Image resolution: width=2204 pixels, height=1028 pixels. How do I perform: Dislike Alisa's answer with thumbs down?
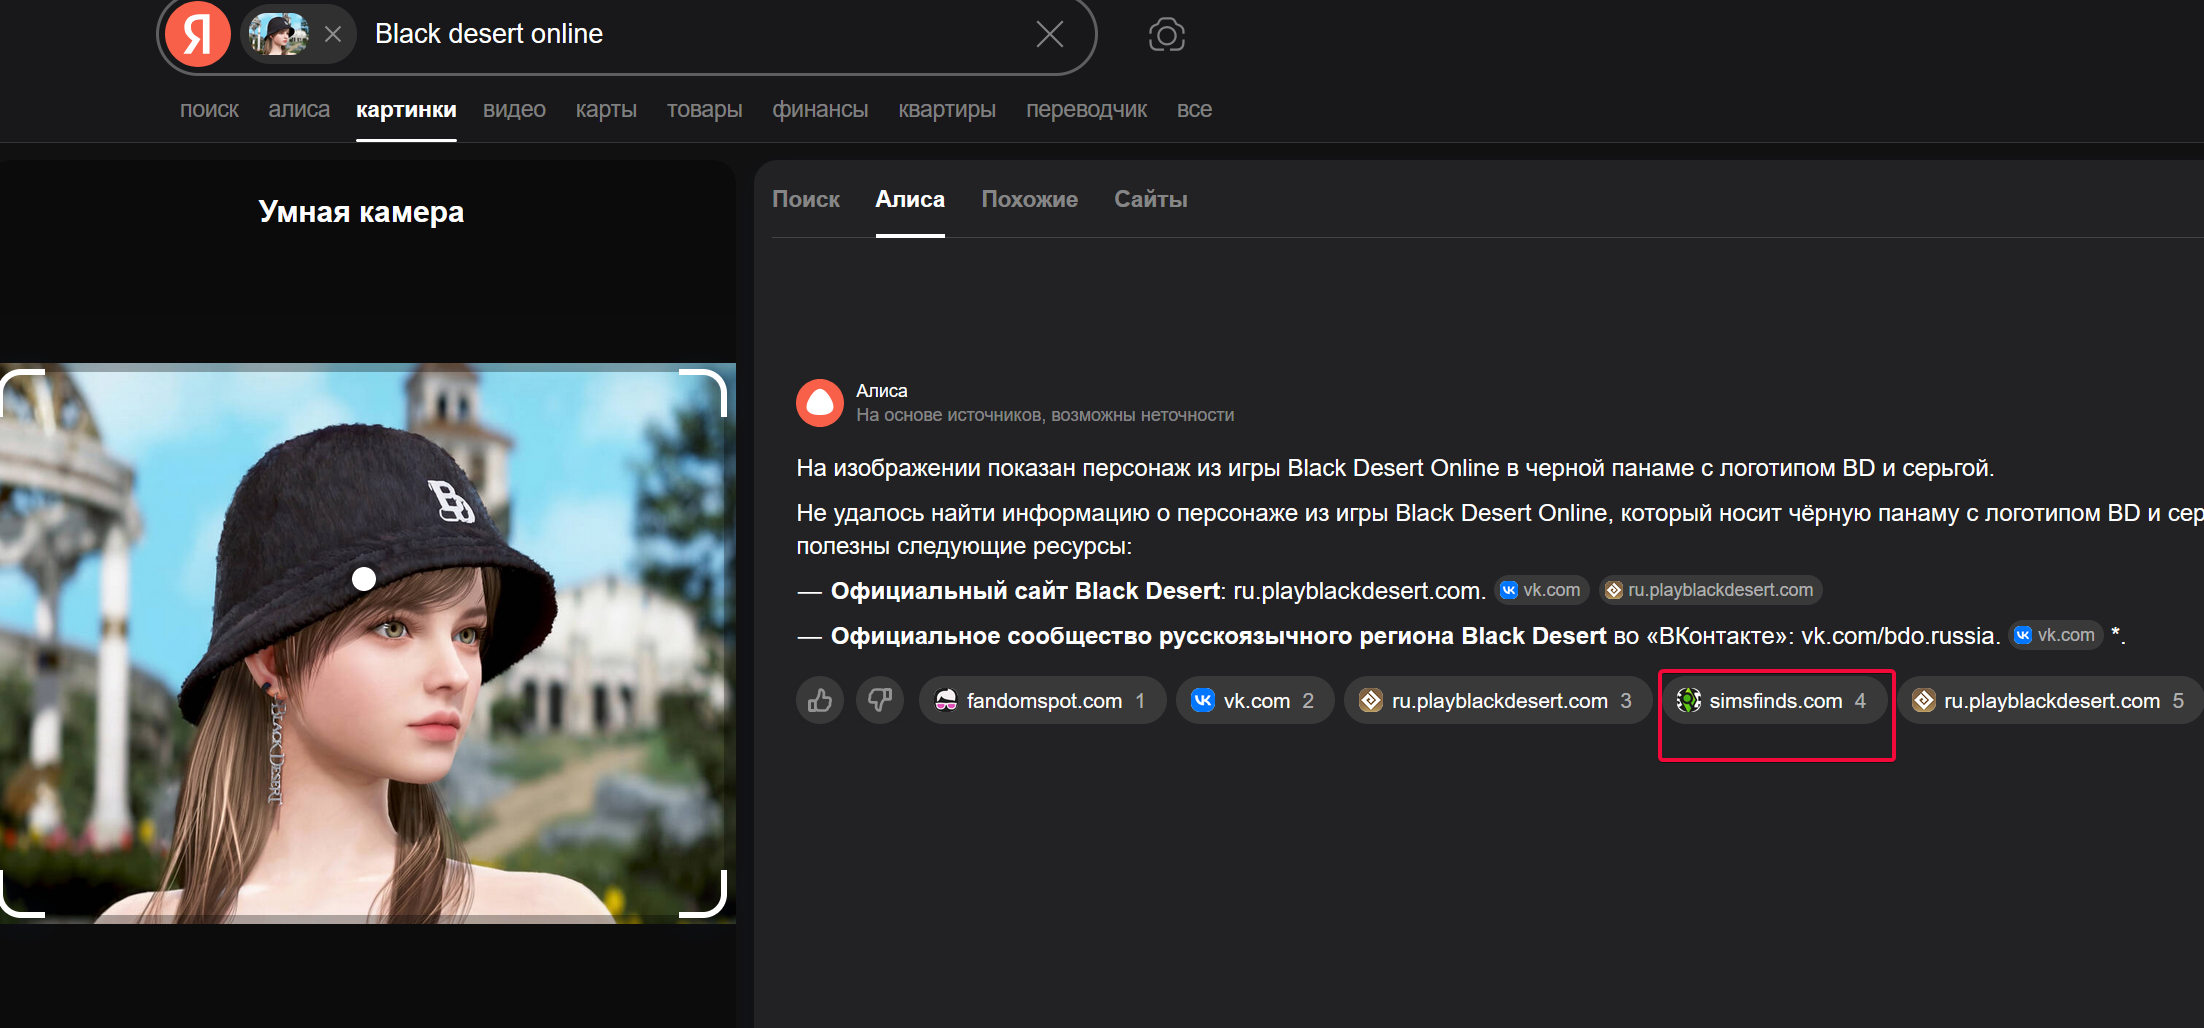point(880,700)
